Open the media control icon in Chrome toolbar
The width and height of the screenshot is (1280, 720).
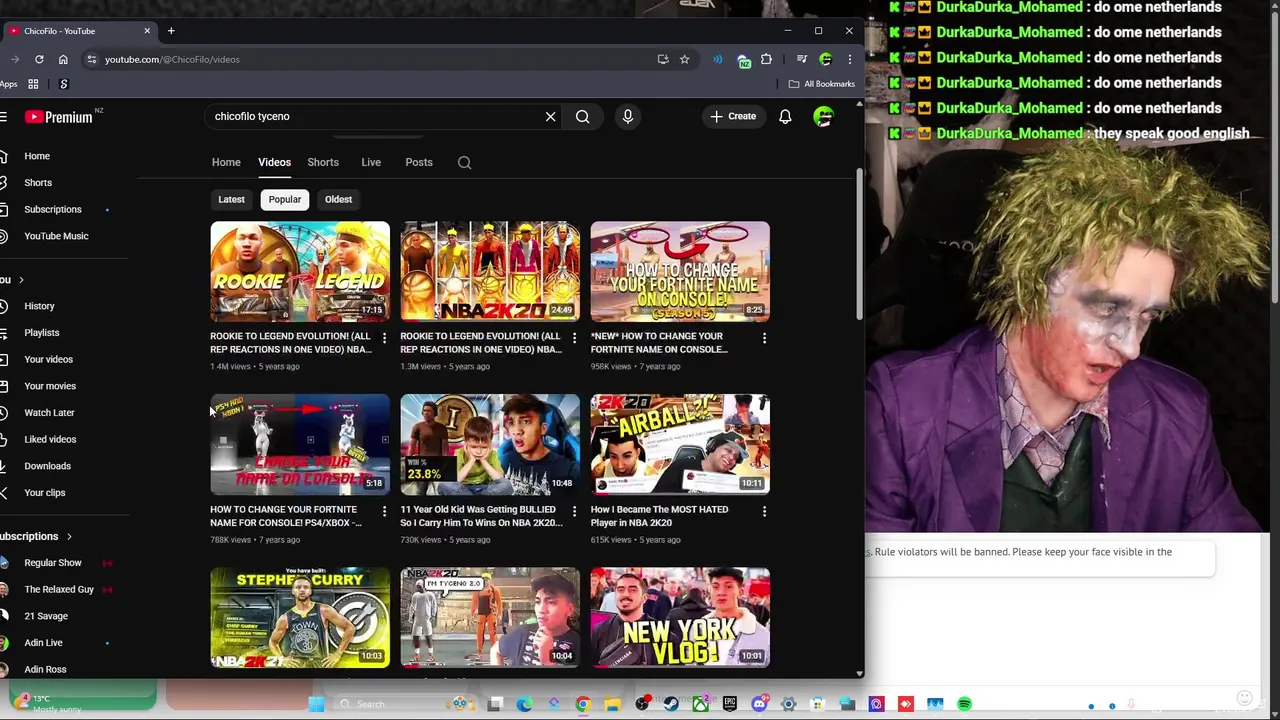pos(801,59)
